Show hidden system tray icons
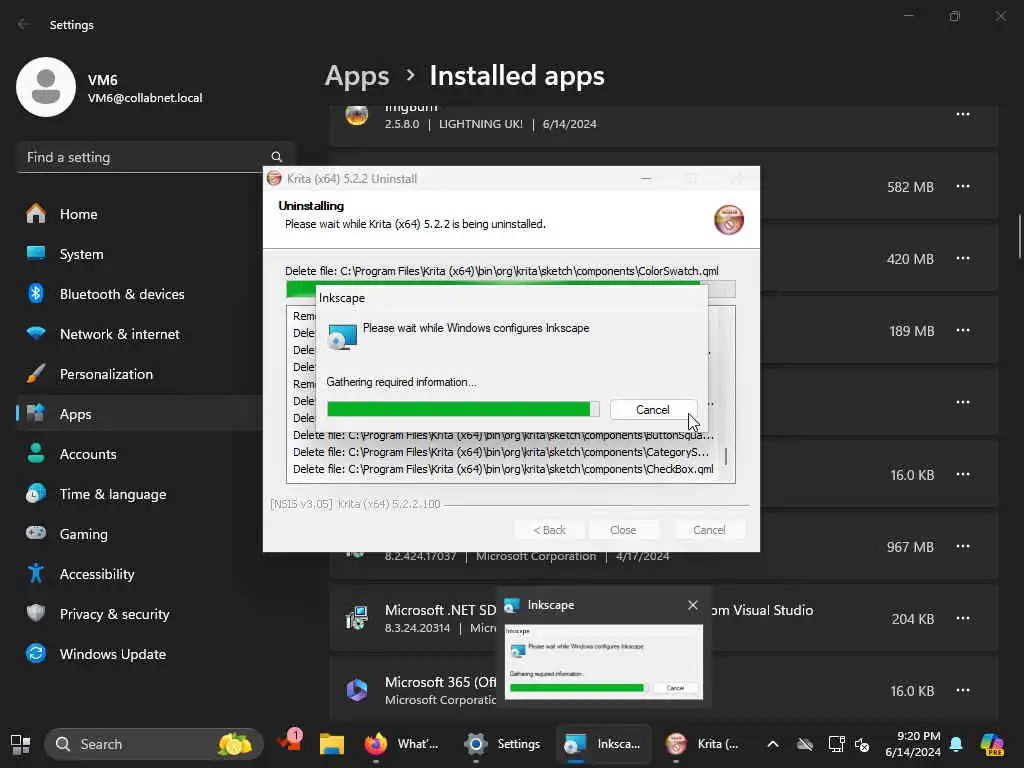1024x768 pixels. pos(773,744)
